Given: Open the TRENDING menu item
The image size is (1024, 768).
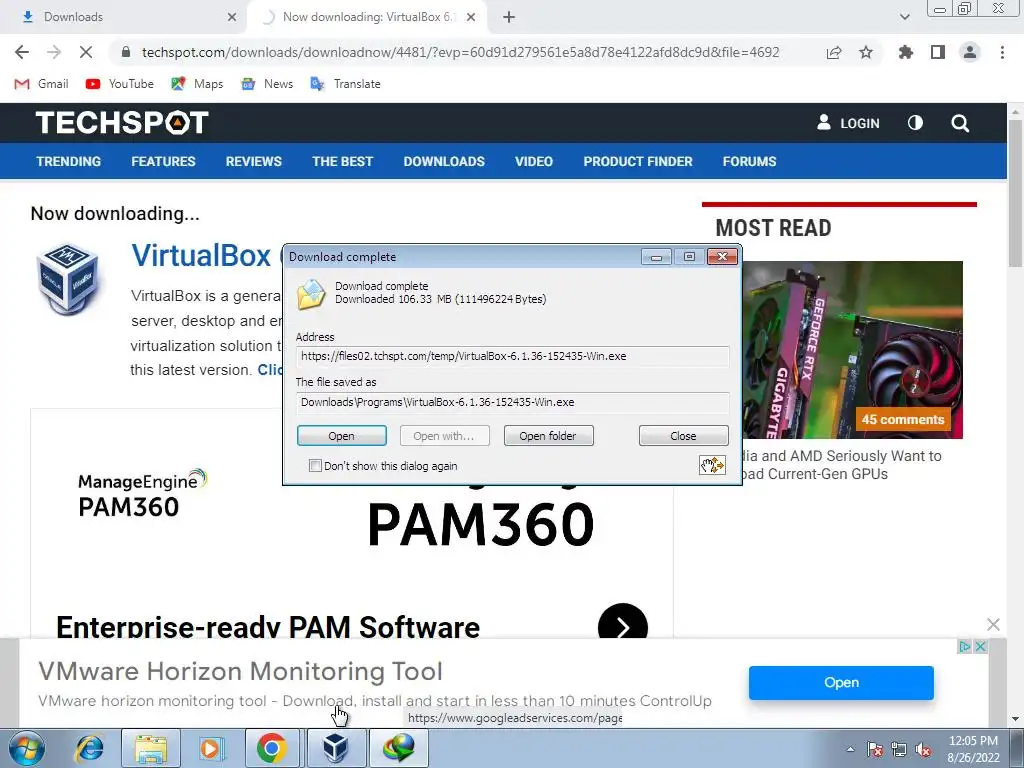Looking at the screenshot, I should [69, 161].
